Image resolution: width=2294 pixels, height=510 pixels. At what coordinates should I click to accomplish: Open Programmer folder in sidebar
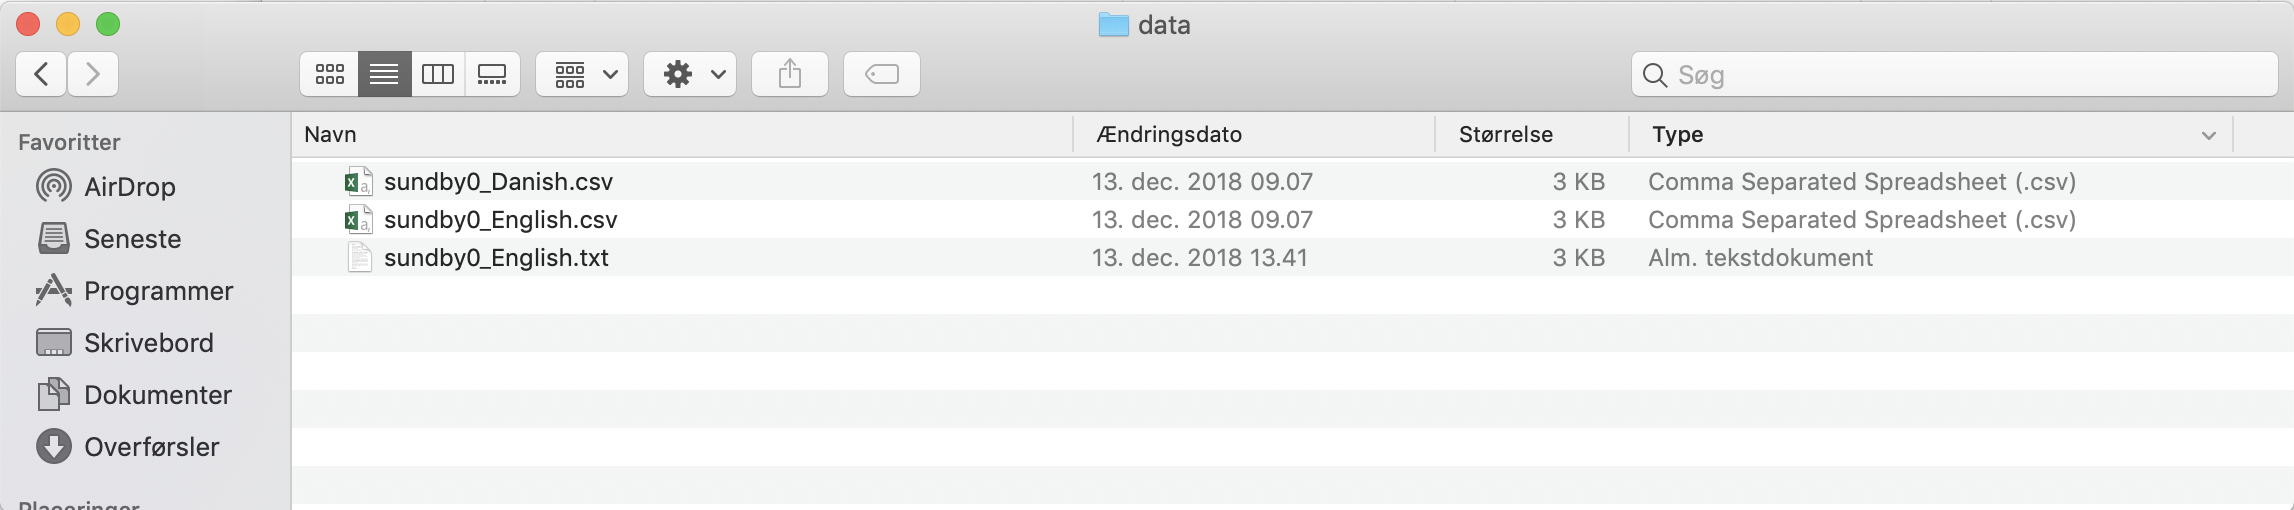click(158, 291)
